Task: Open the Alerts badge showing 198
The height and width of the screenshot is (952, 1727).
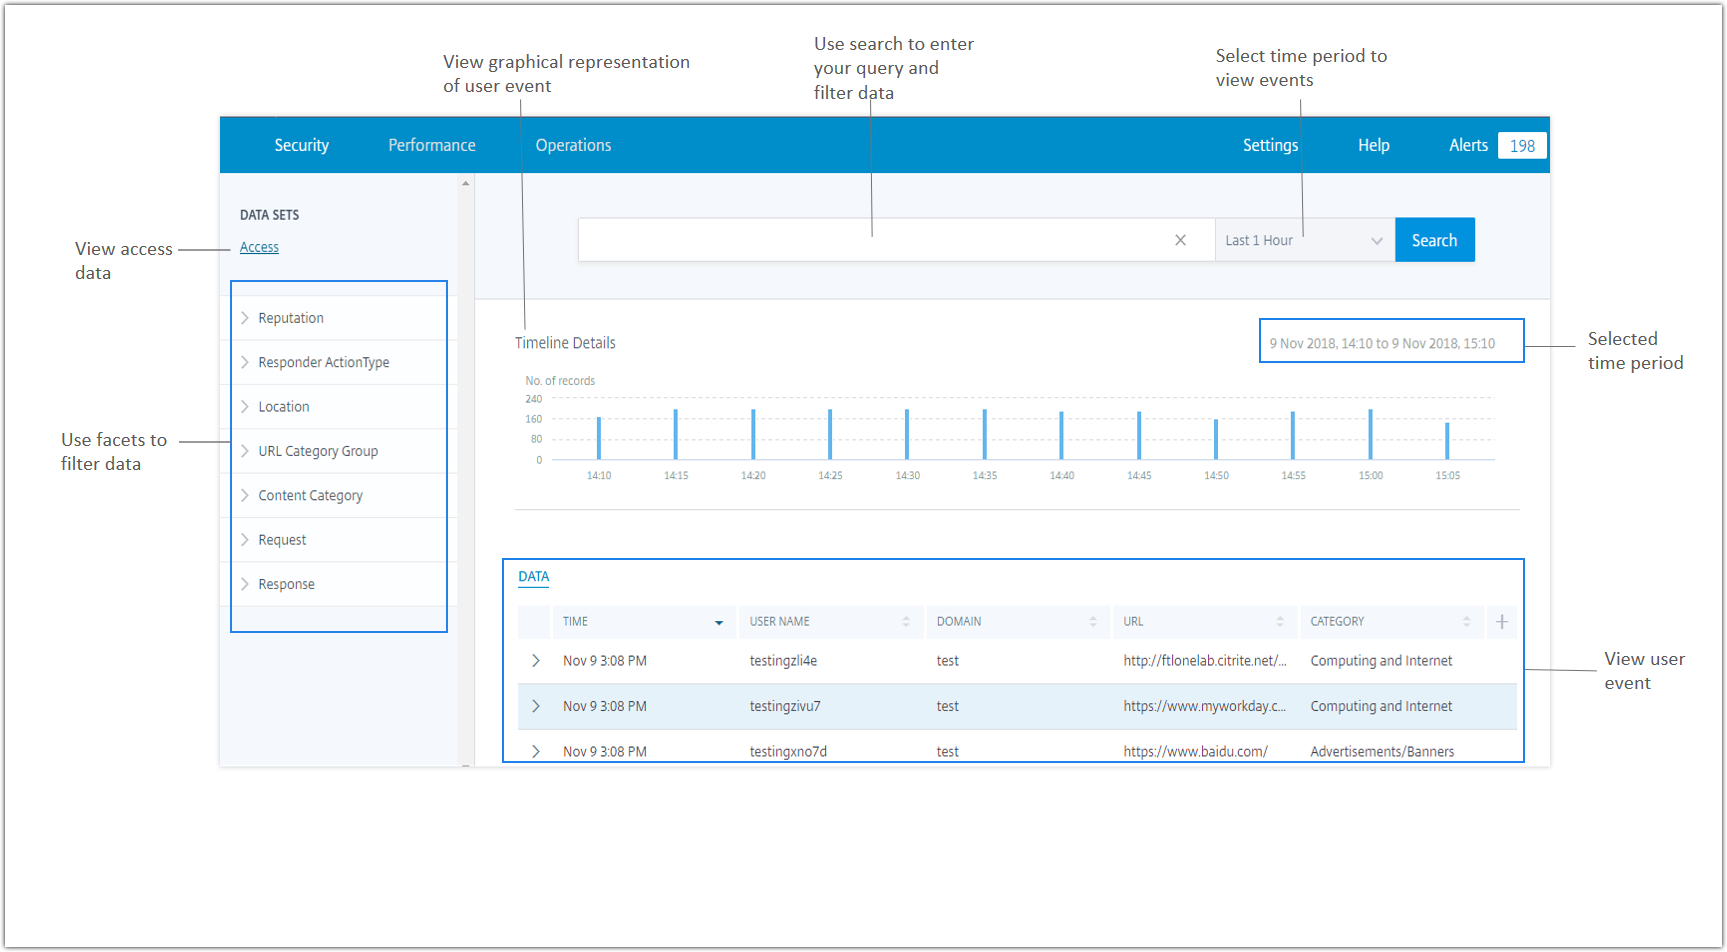Action: pos(1521,146)
